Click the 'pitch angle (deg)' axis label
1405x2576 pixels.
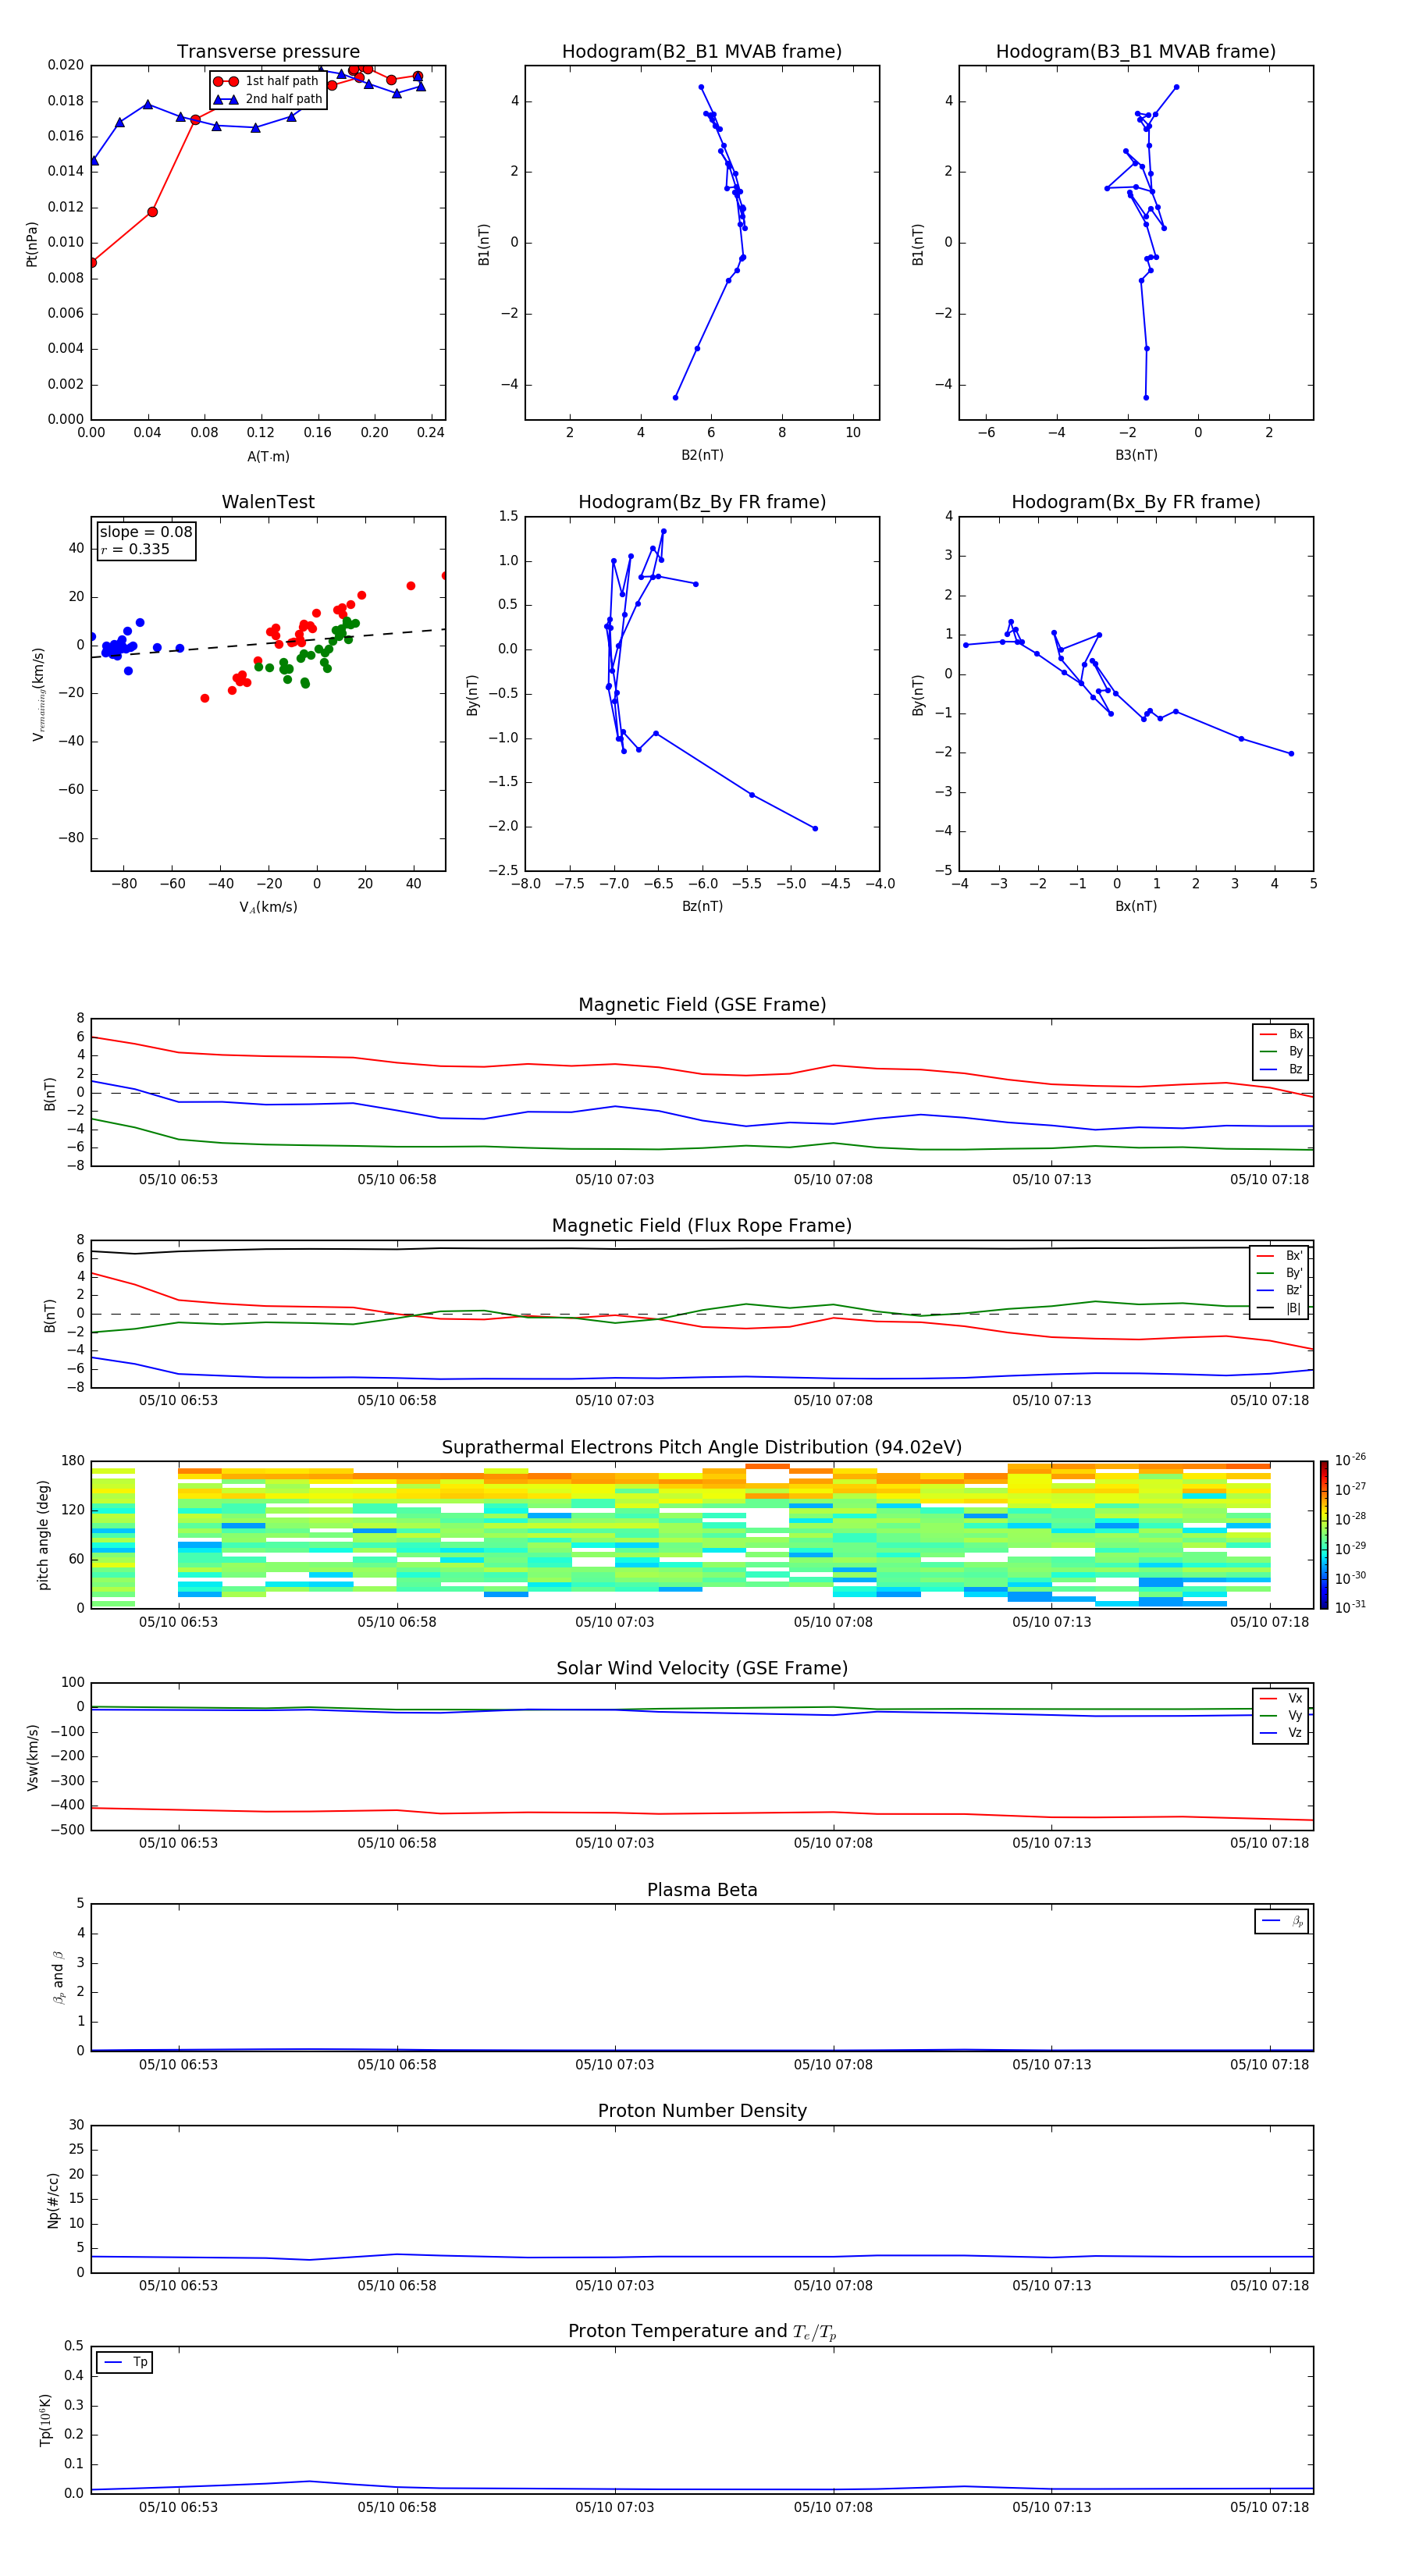(43, 1535)
